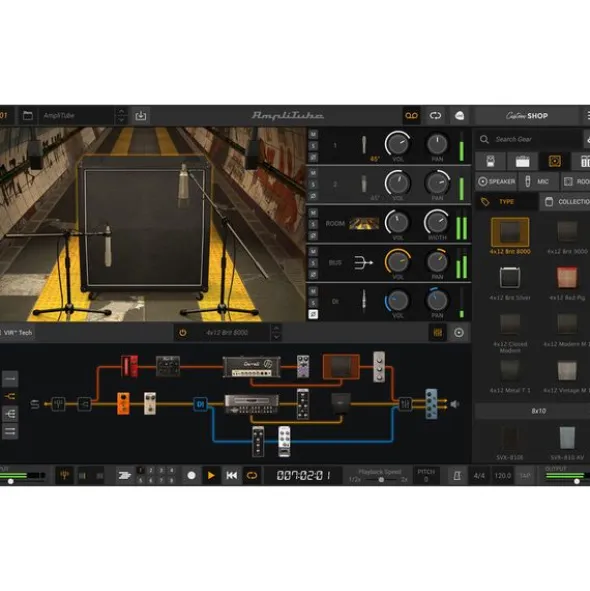Select the red pedal in upper chain
Screen dimensions: 590x591
[x=129, y=366]
